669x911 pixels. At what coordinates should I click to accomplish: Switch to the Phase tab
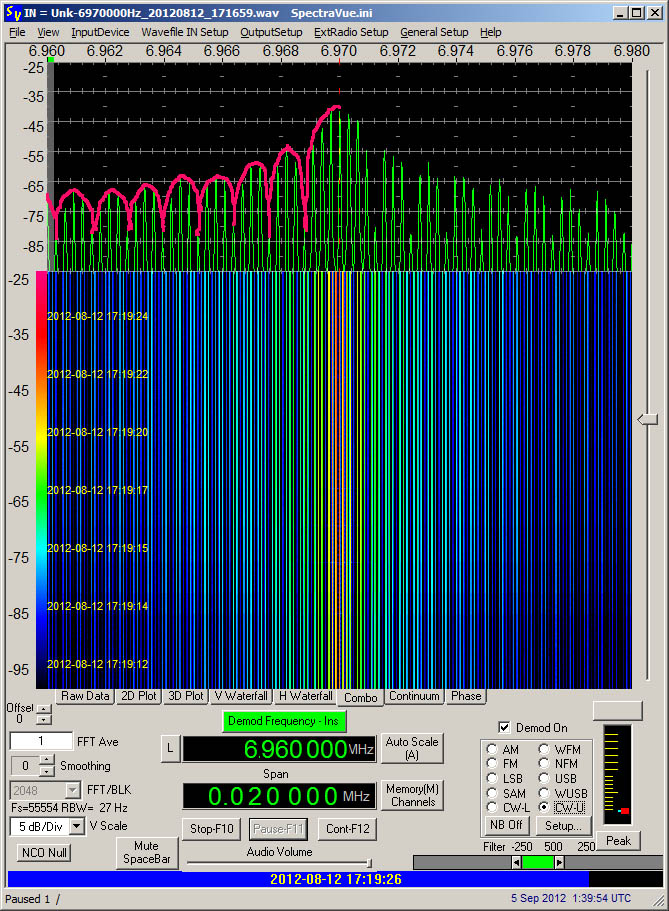coord(466,696)
